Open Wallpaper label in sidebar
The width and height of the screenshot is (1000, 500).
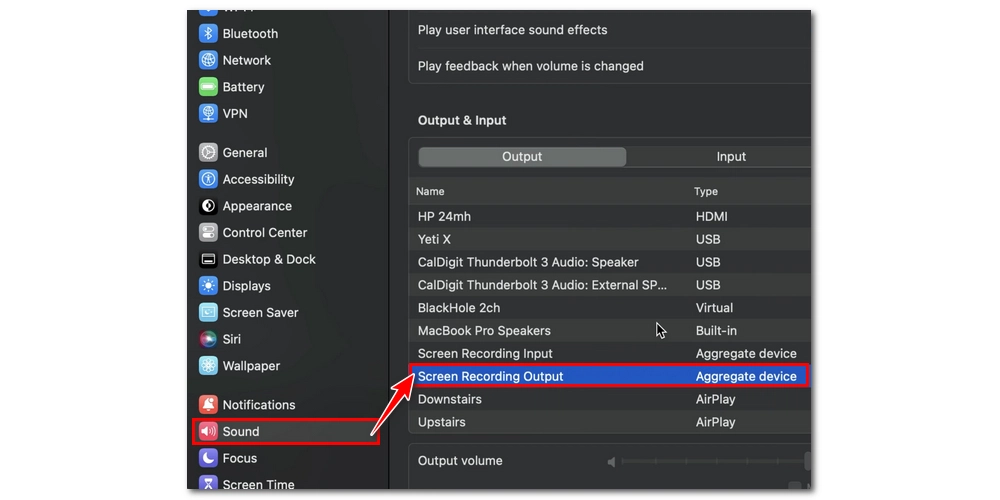(251, 366)
